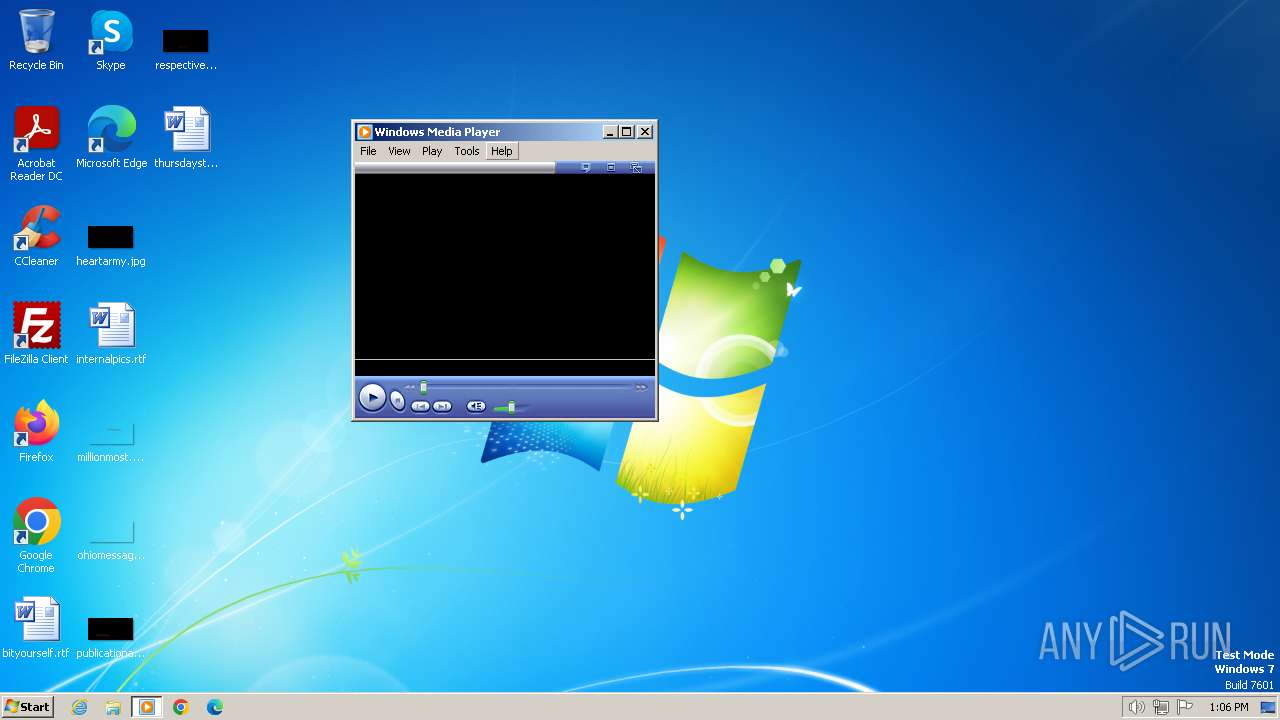1280x720 pixels.
Task: Close the Windows Media Player window
Action: (645, 132)
